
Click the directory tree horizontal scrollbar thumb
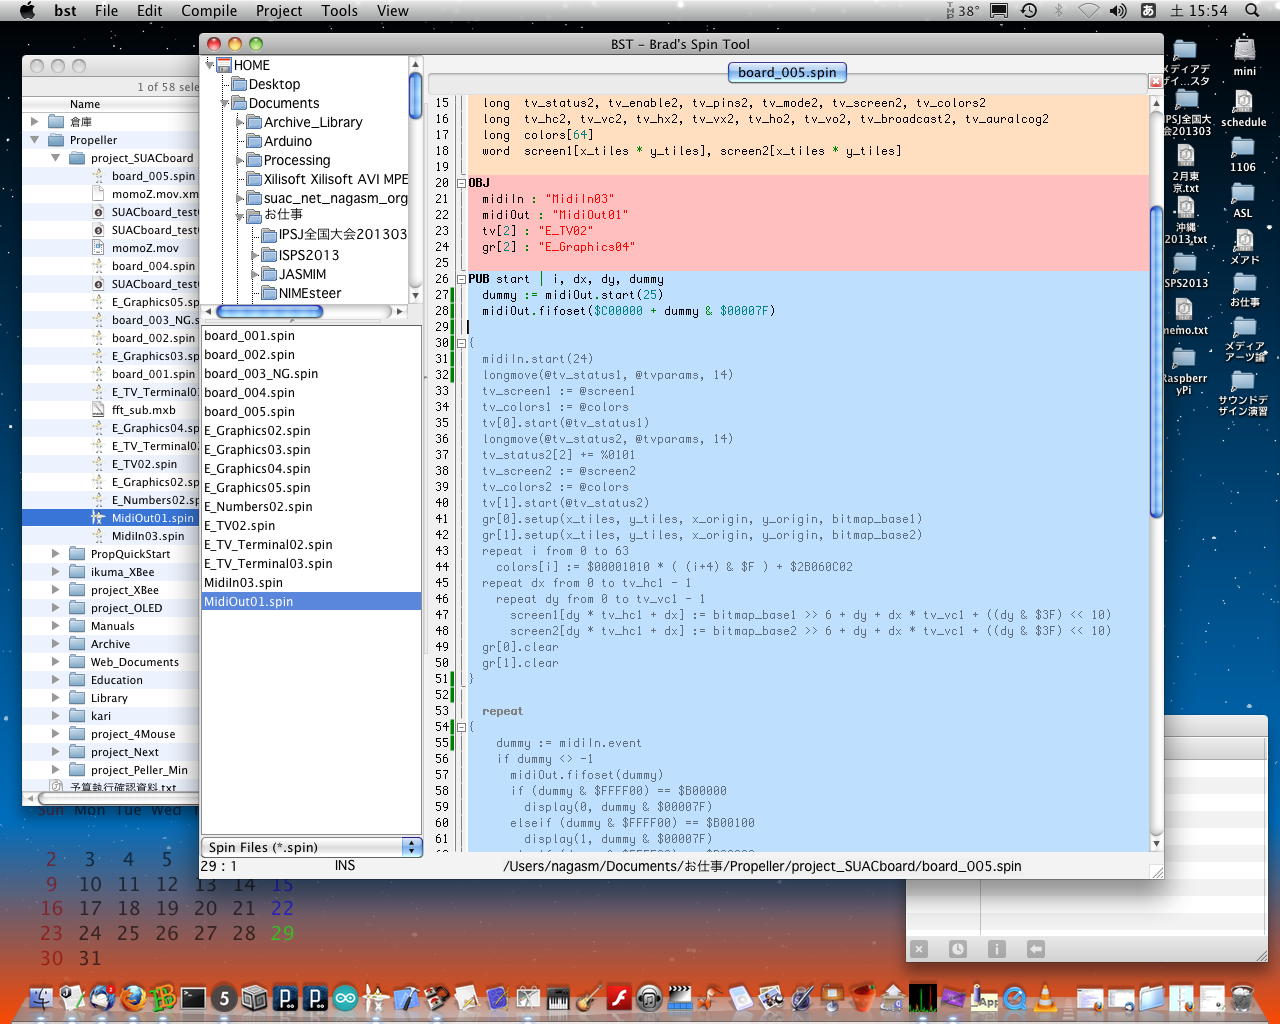point(269,312)
